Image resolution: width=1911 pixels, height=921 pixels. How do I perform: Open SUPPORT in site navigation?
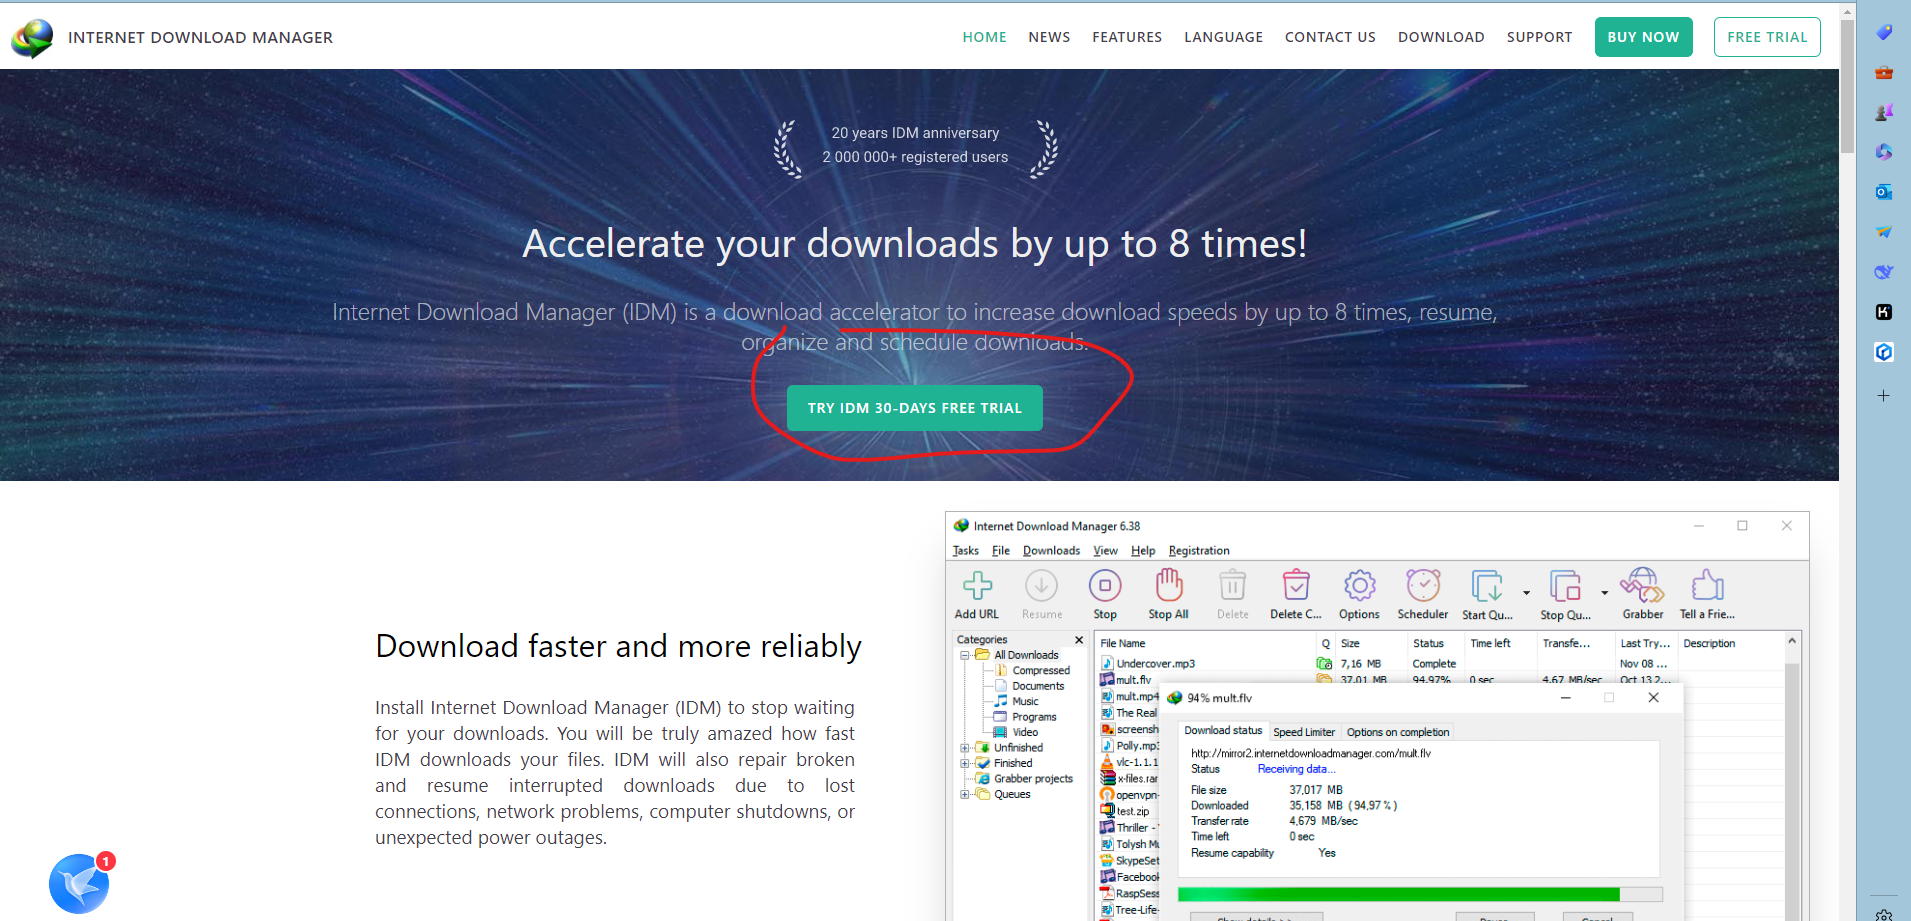pos(1539,37)
